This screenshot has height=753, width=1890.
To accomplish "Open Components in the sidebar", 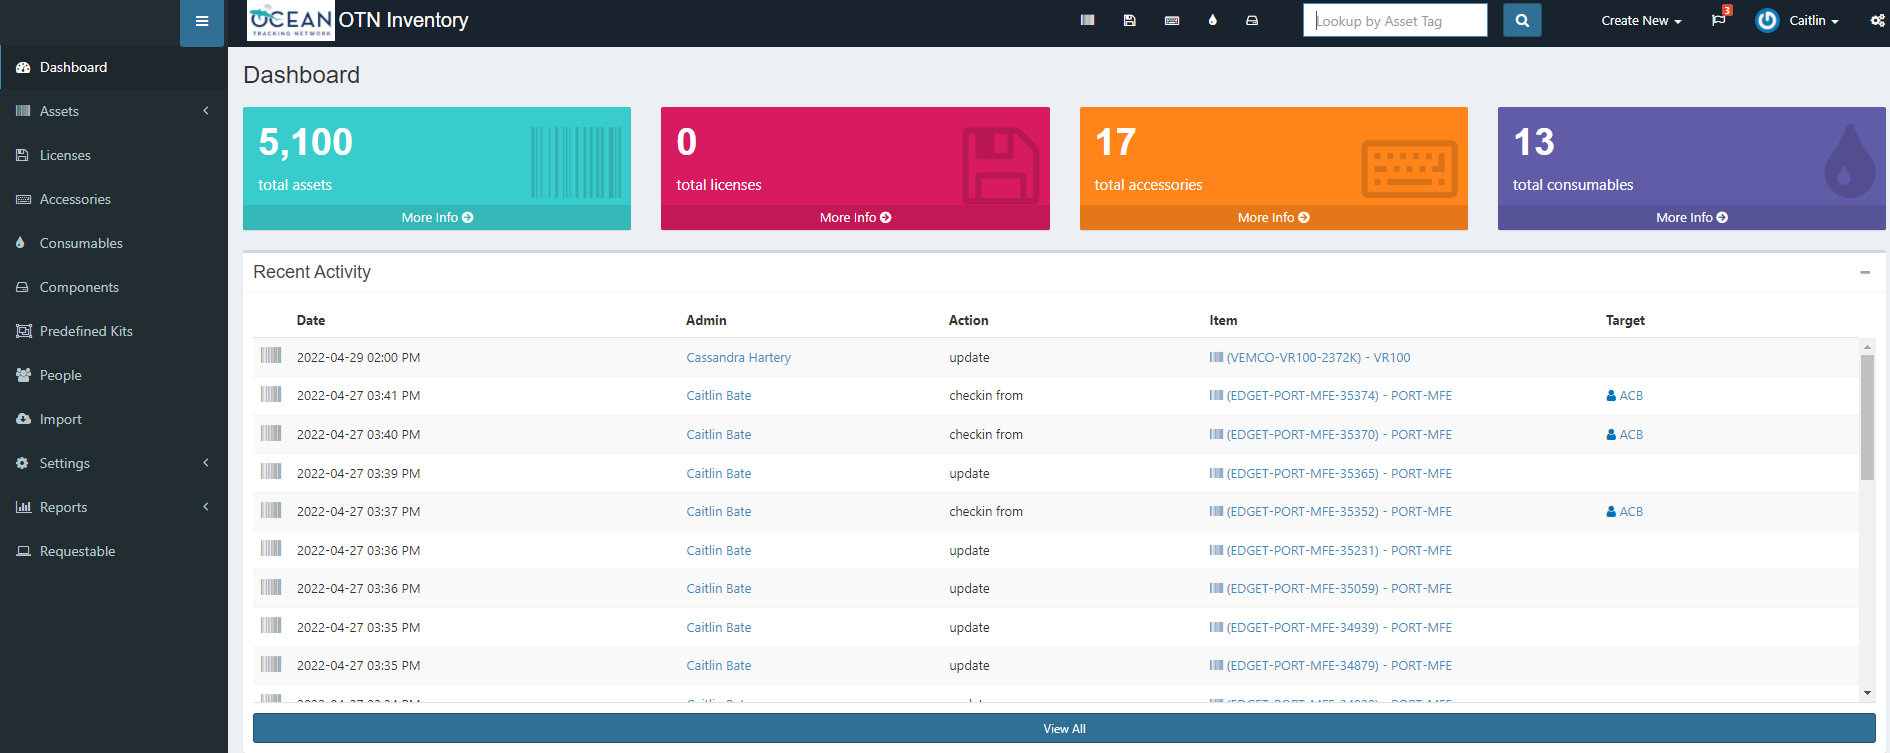I will pyautogui.click(x=114, y=287).
